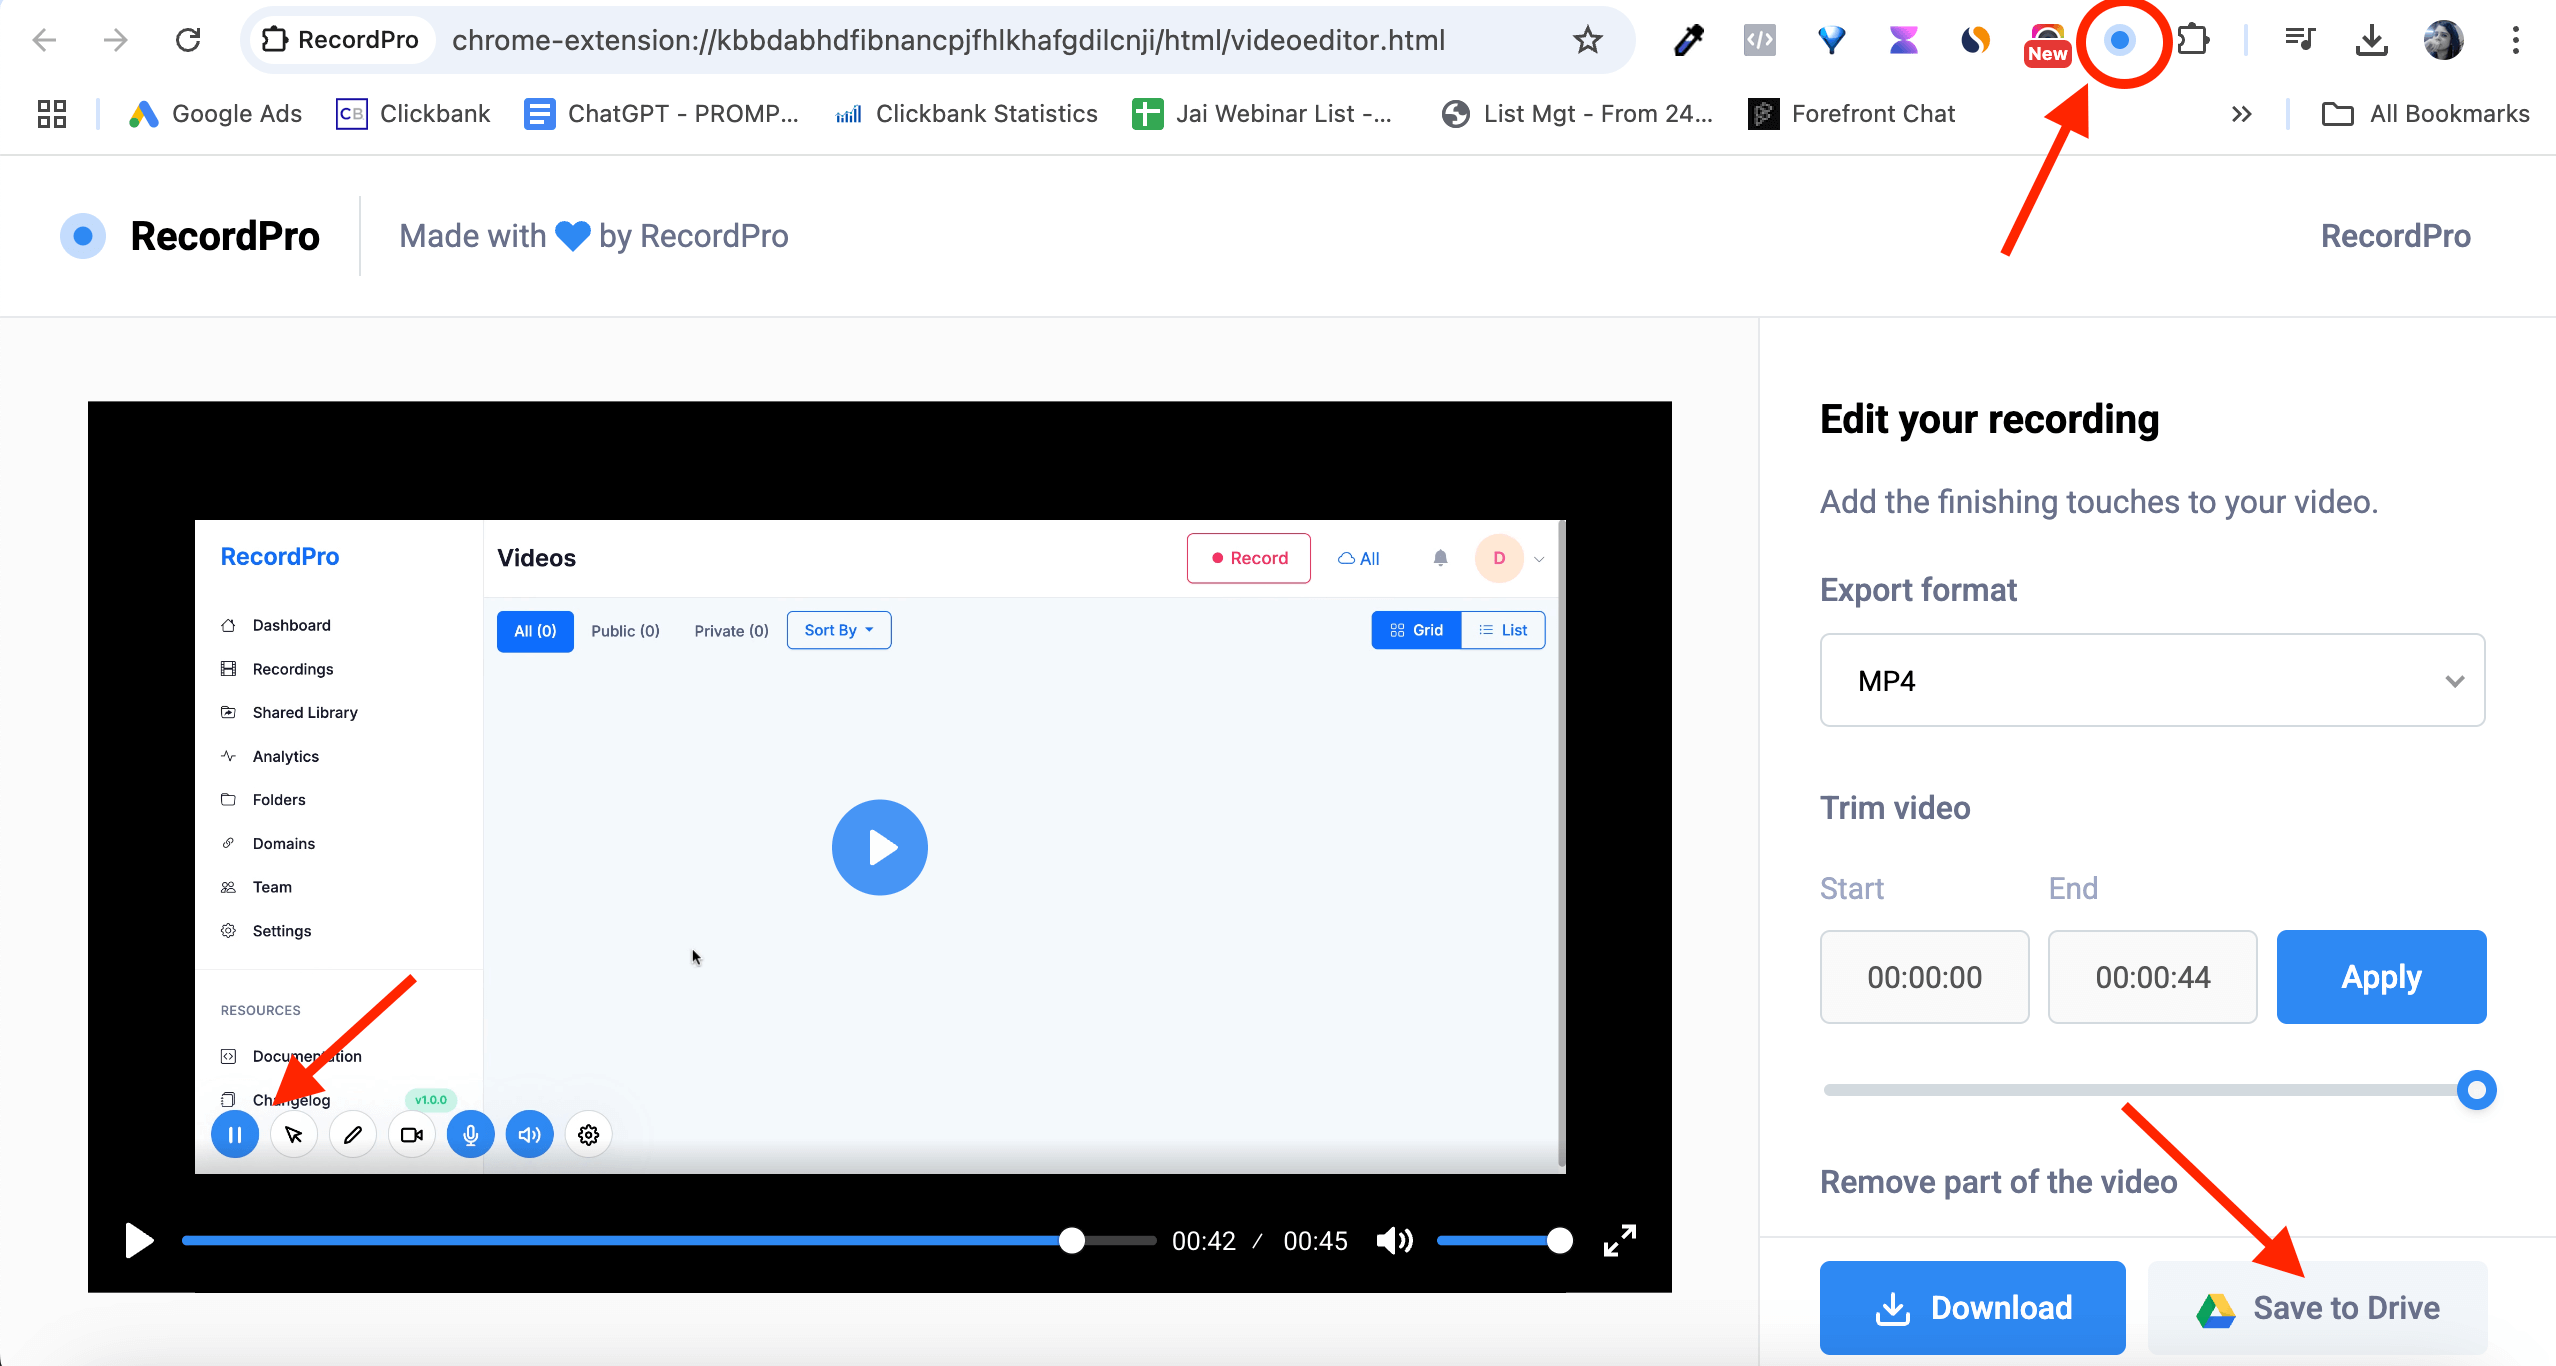2556x1366 pixels.
Task: Click the video progress seek bar
Action: click(x=668, y=1241)
